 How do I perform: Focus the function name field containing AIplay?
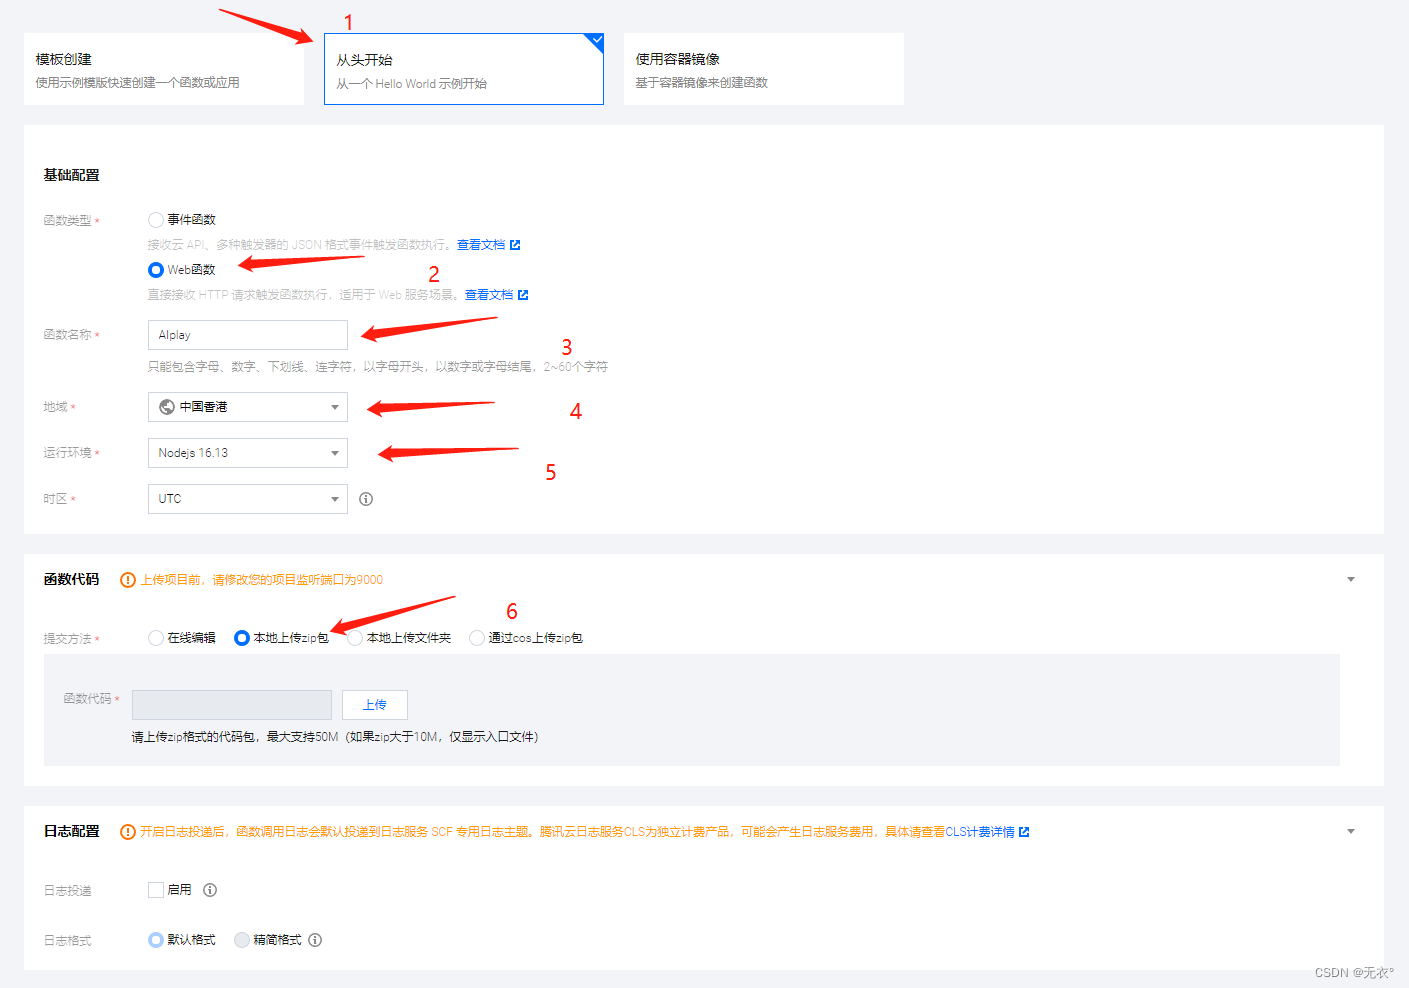[248, 335]
